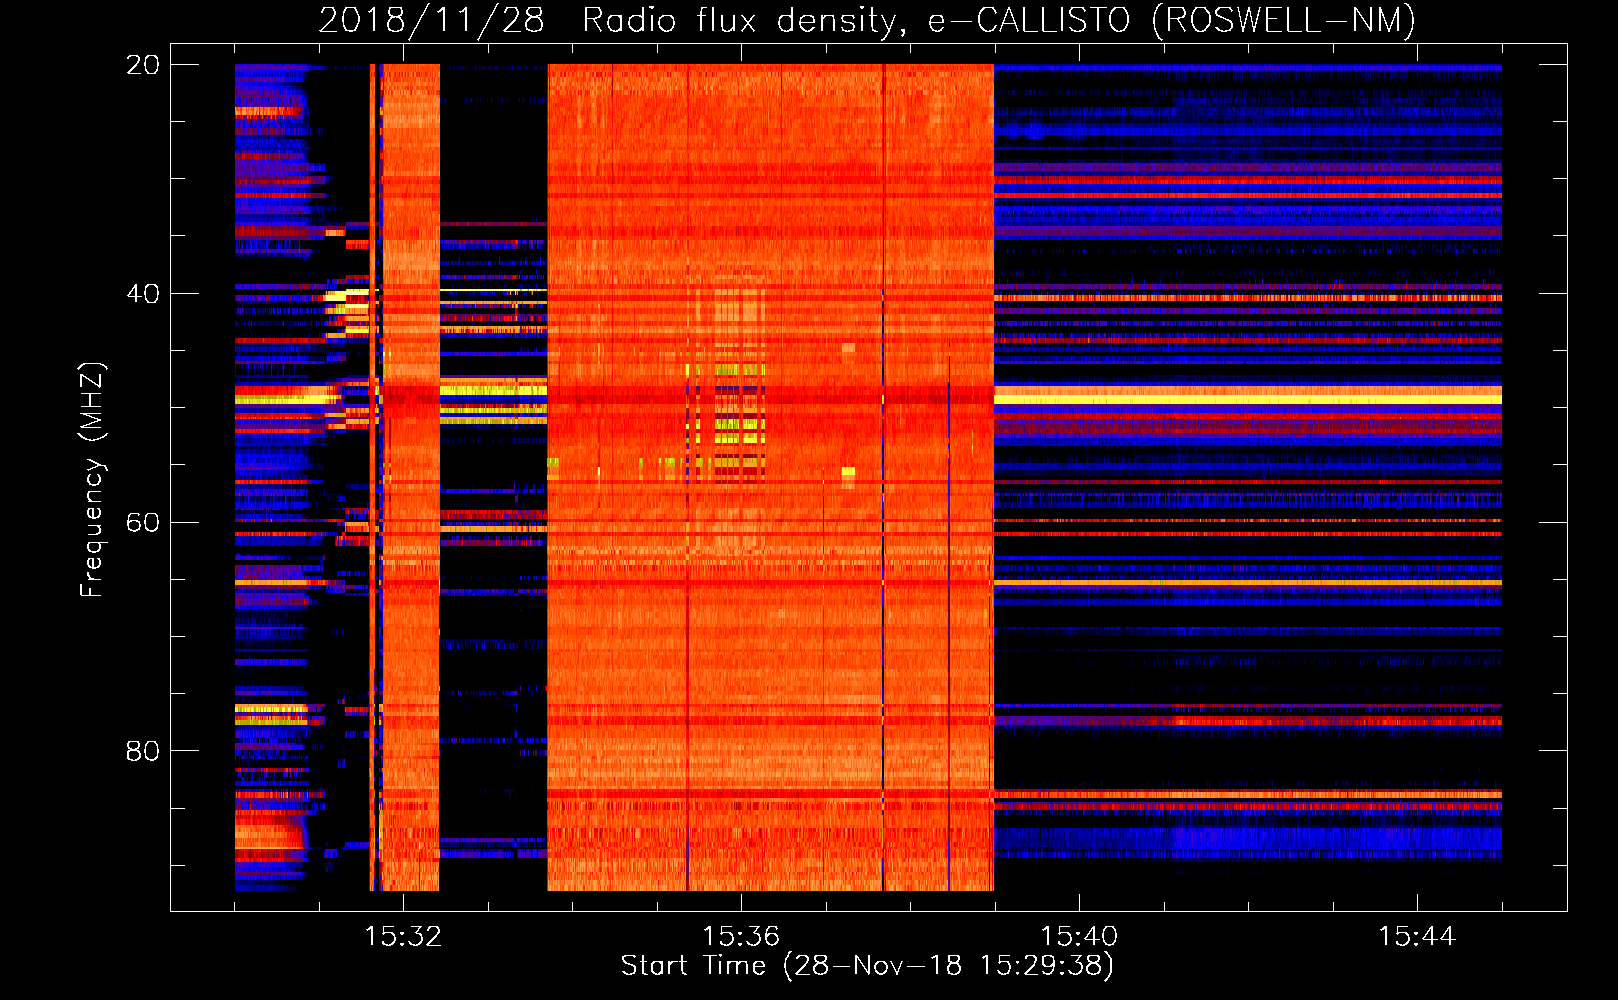Click the 15:44 time tick label

[1417, 937]
